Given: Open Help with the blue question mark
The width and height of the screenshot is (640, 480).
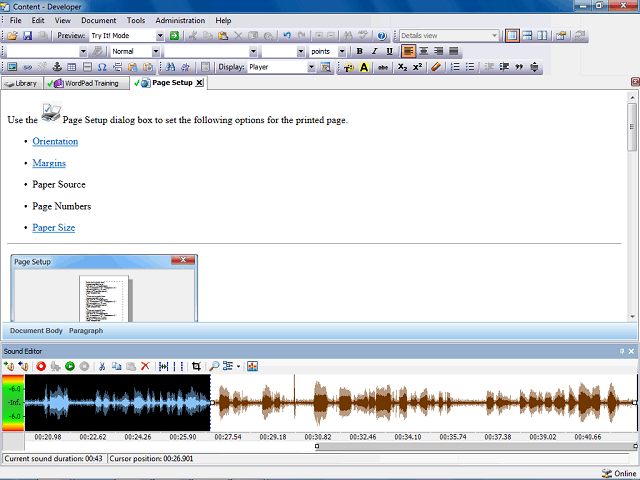Looking at the screenshot, I should (382, 36).
